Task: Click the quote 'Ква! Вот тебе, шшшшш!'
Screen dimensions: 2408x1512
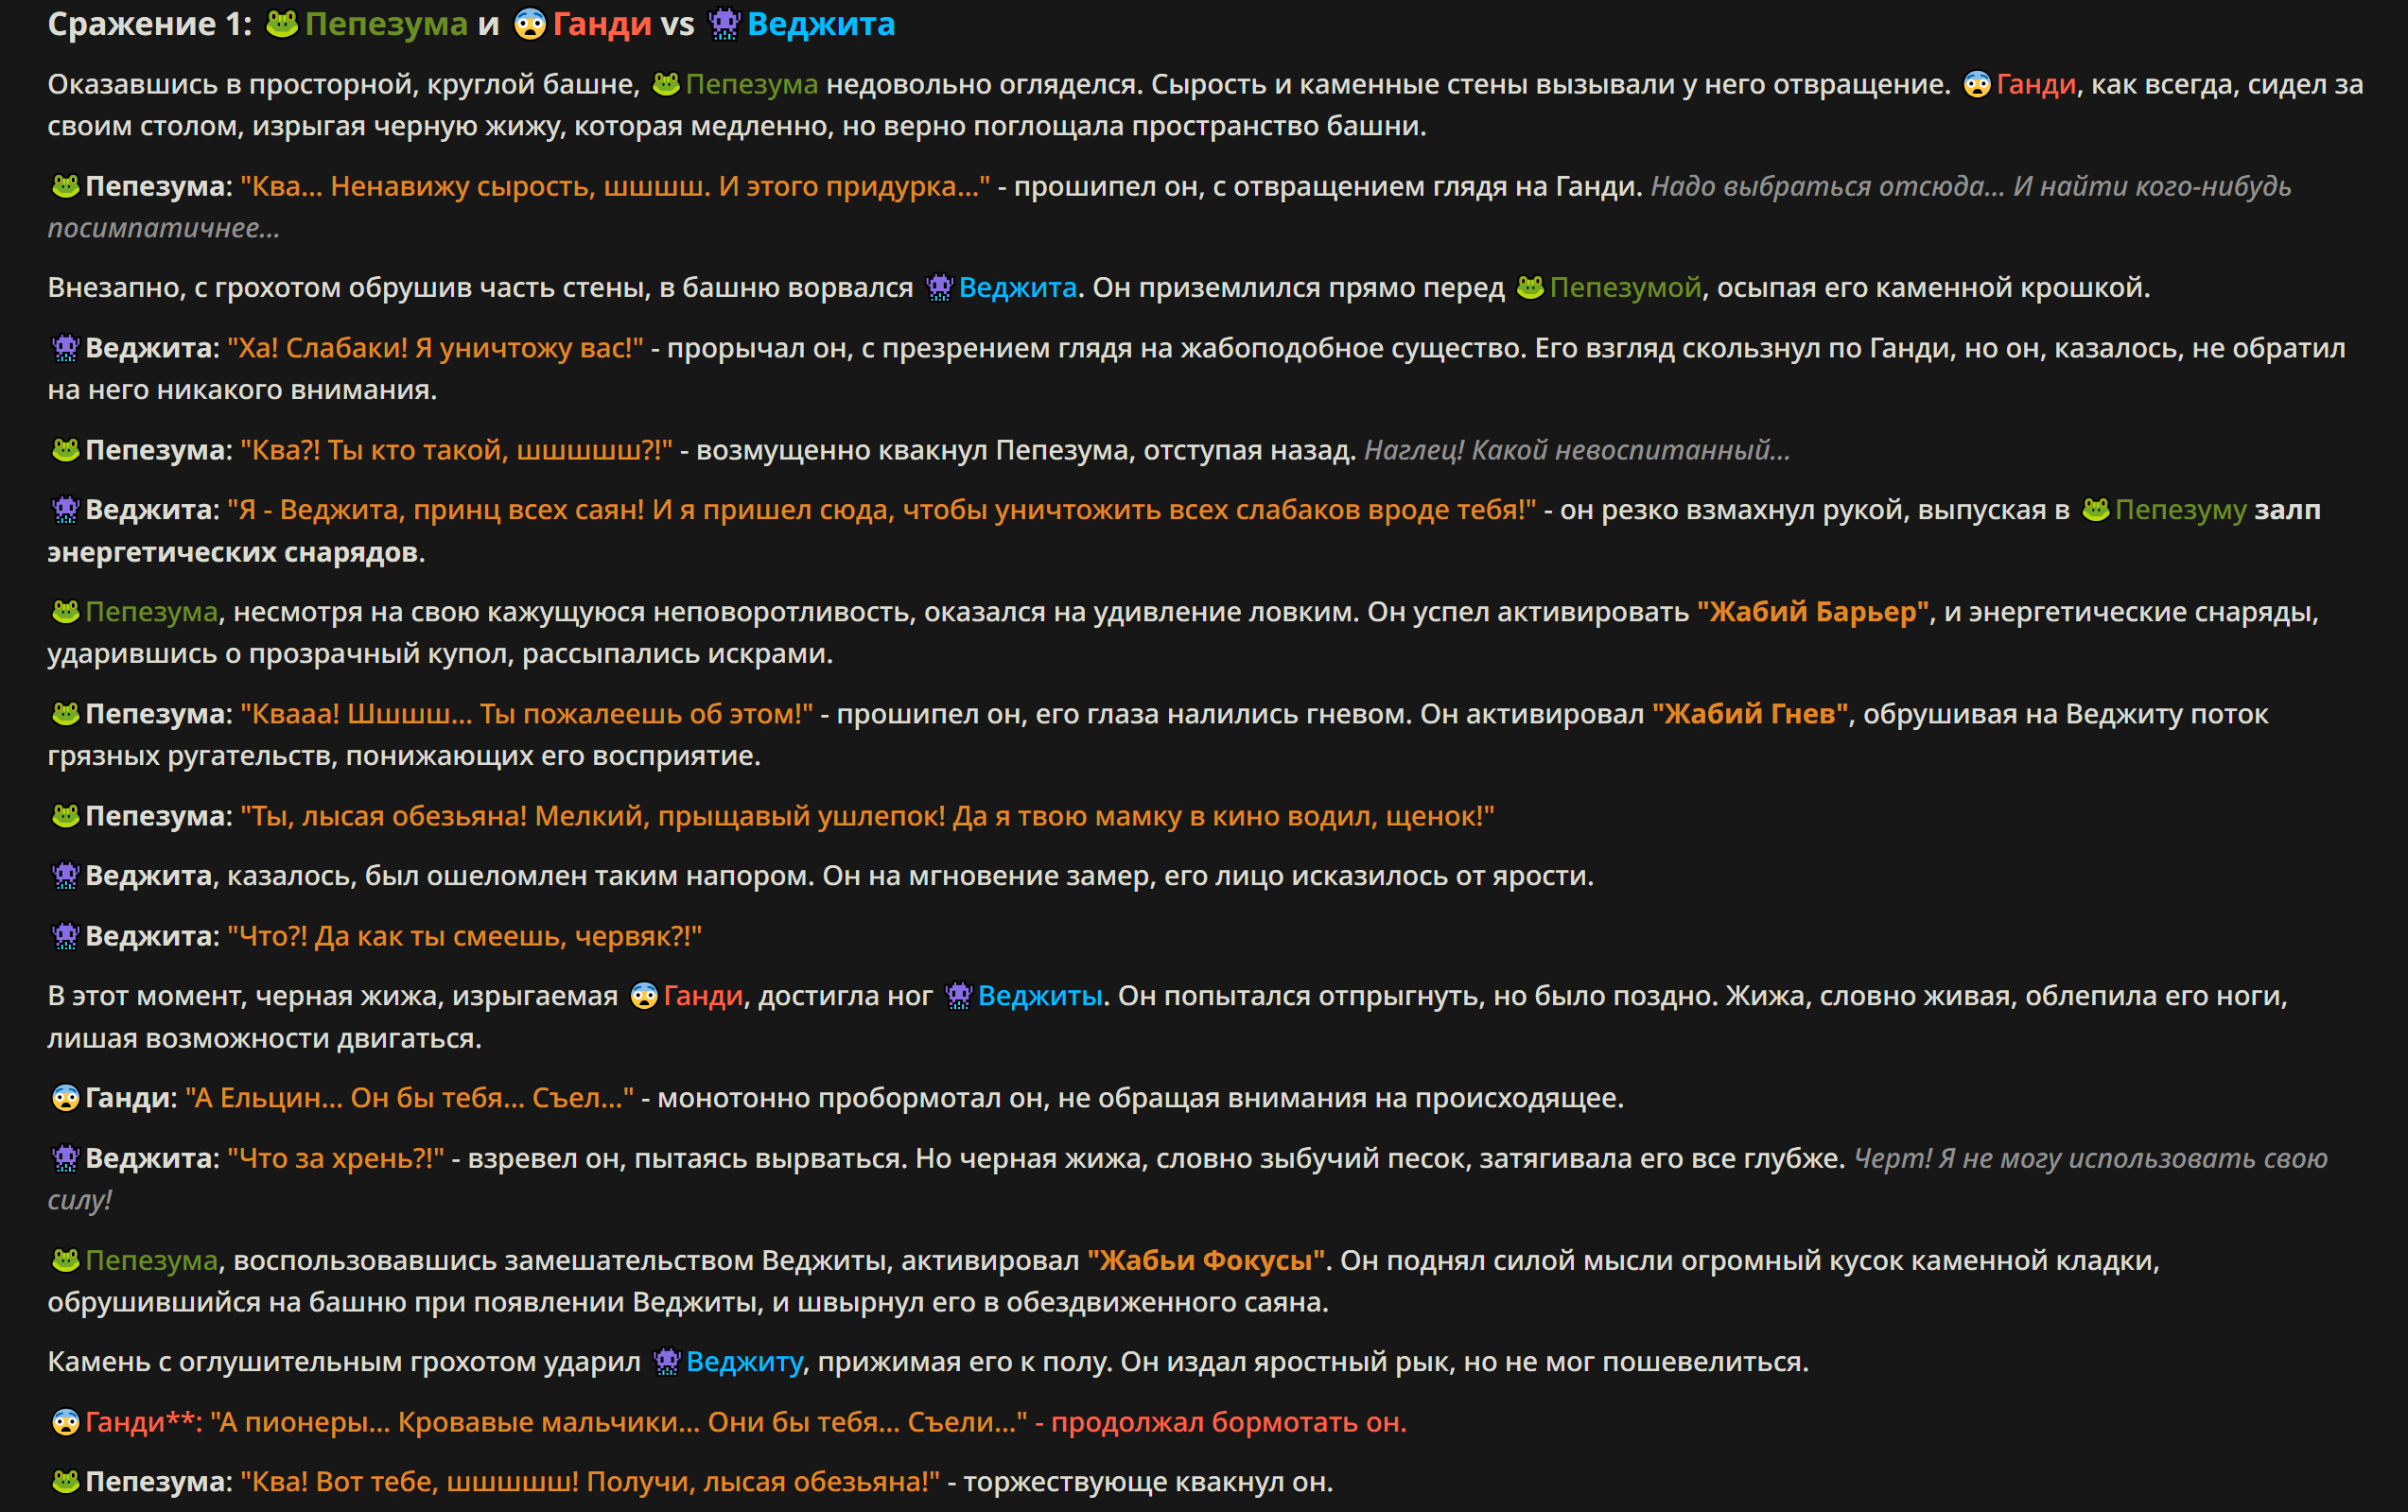Action: click(409, 1482)
